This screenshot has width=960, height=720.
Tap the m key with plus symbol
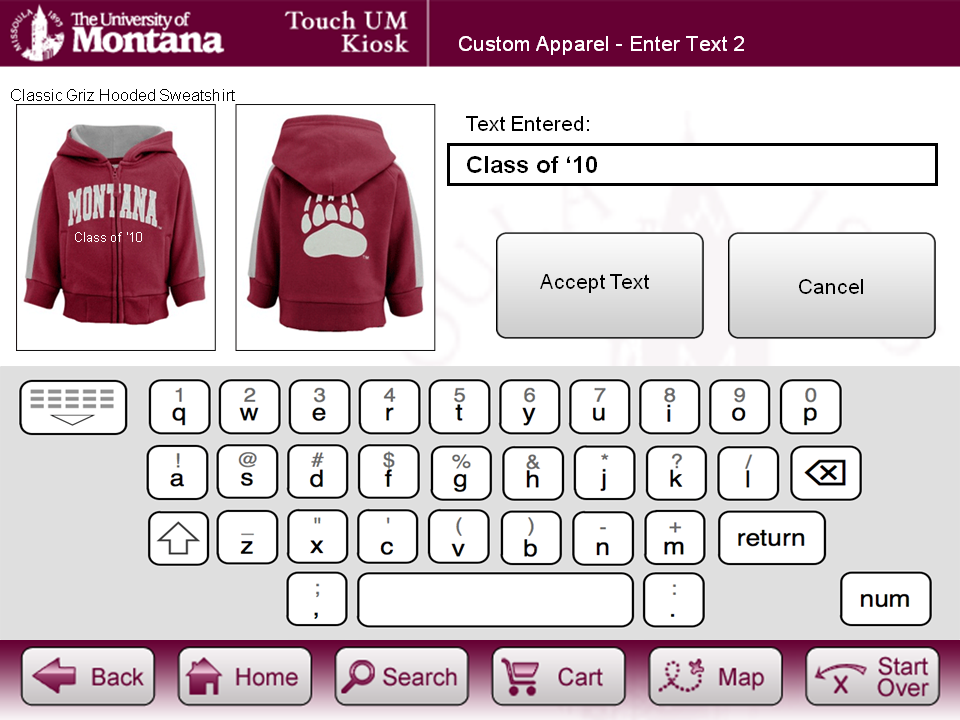pos(675,538)
